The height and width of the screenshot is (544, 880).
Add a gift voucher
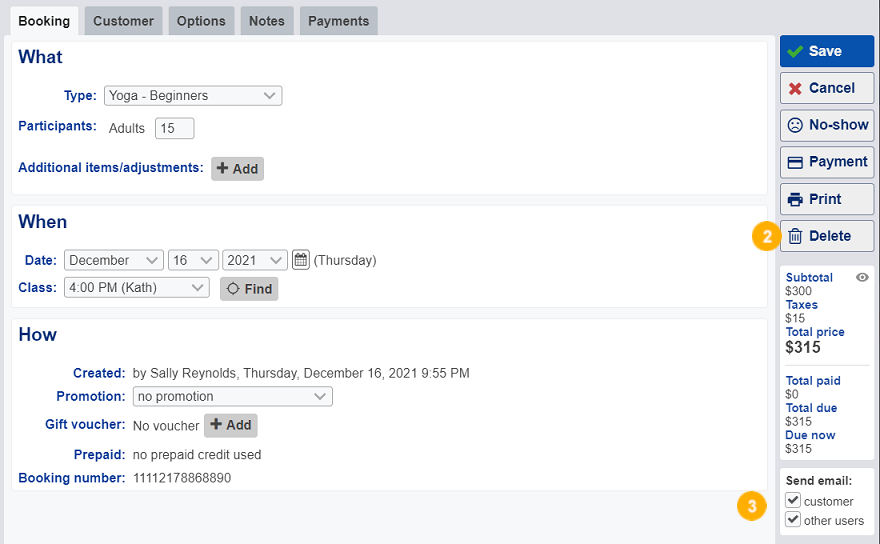(231, 426)
